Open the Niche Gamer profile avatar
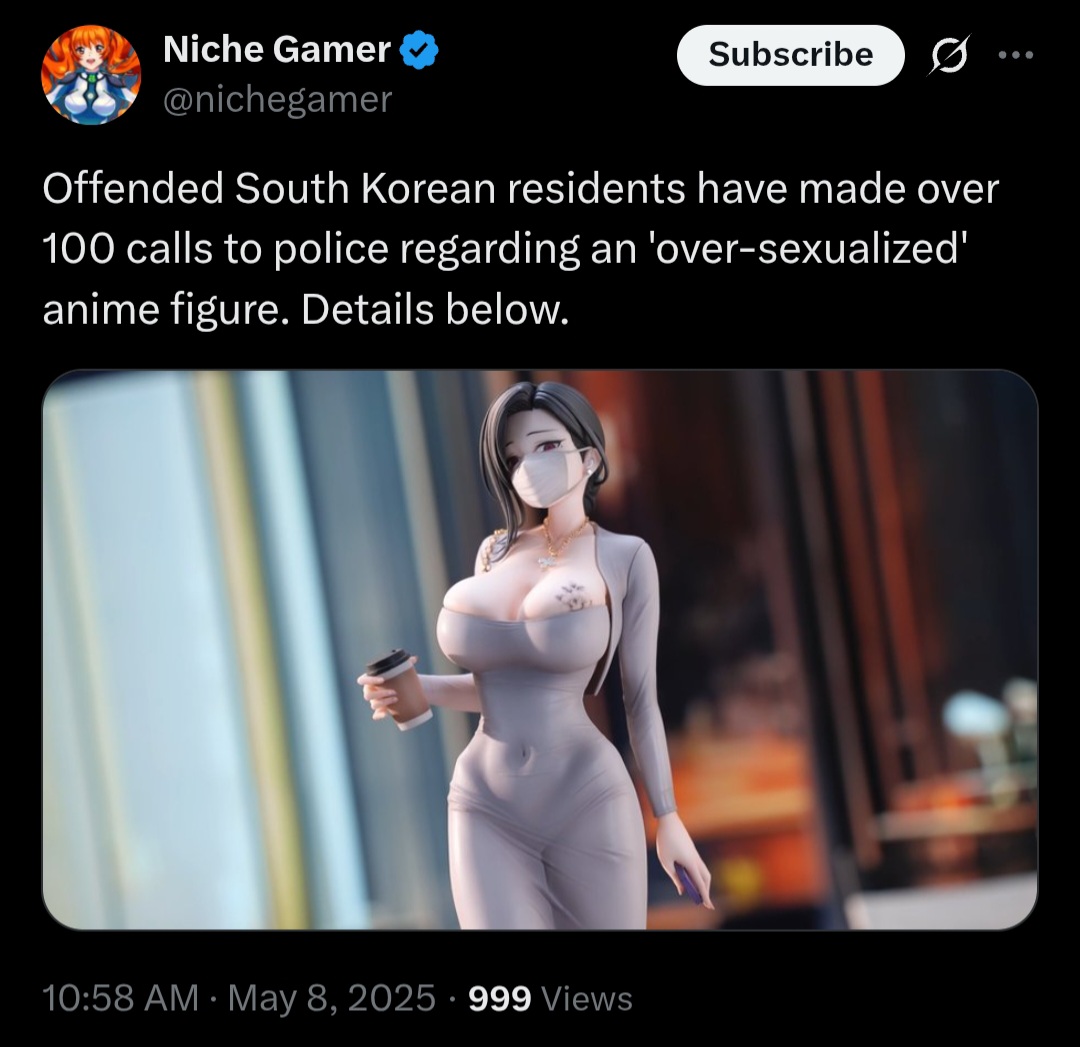This screenshot has width=1080, height=1047. (x=91, y=75)
